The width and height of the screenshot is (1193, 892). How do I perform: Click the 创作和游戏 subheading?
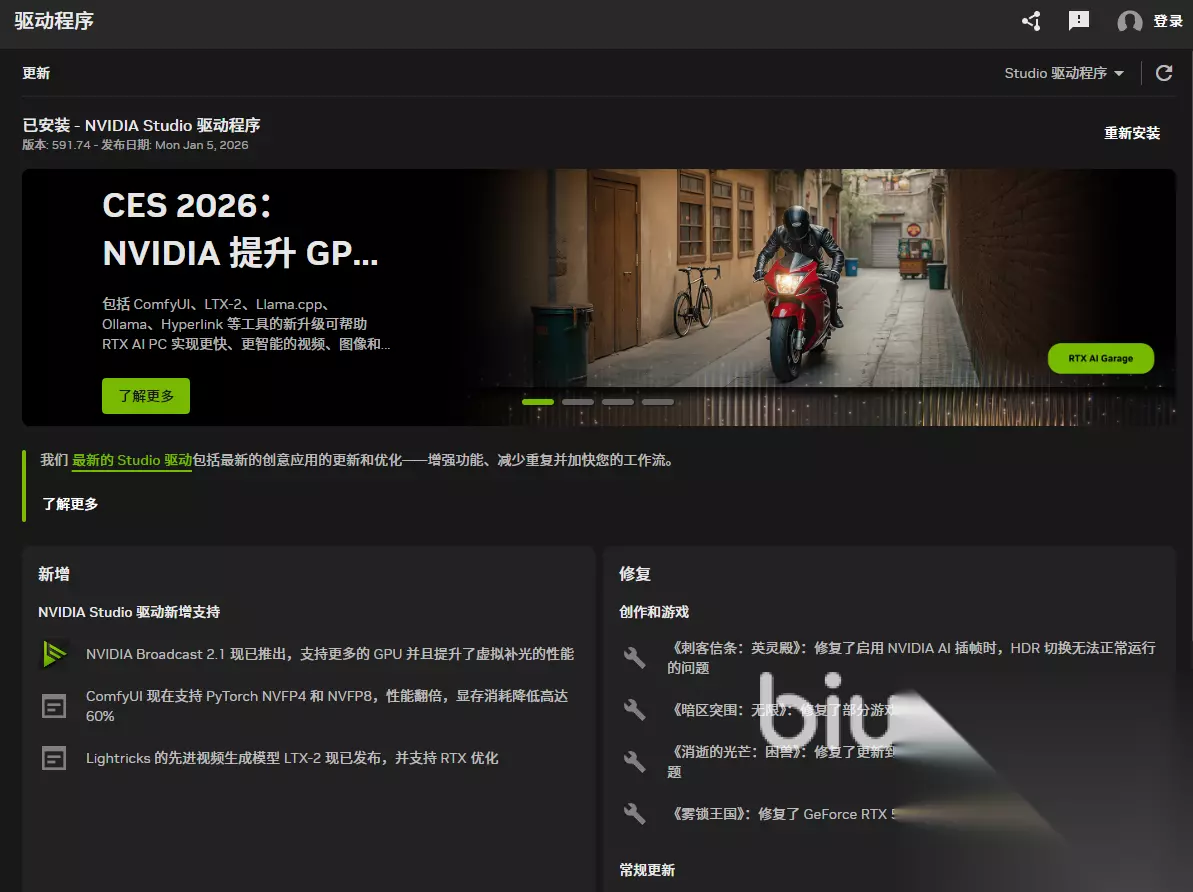point(654,612)
